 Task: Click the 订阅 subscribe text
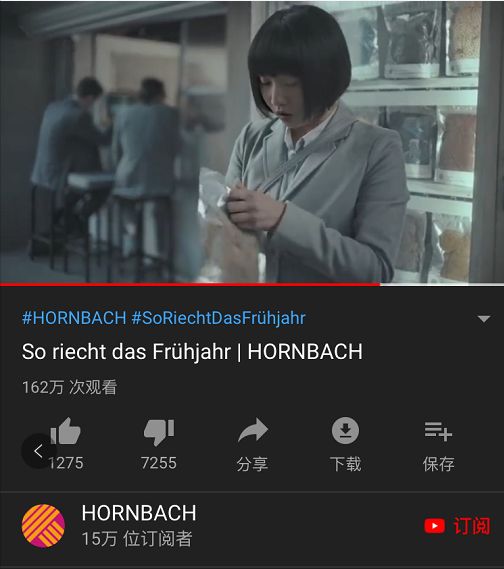point(472,526)
